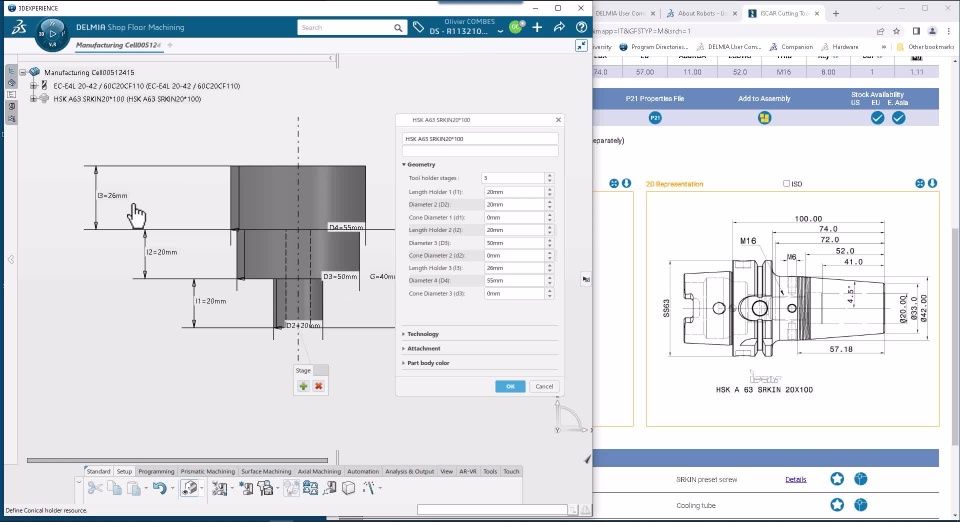Expand the Part body color section
Viewport: 960px width, 522px height.
pyautogui.click(x=428, y=363)
